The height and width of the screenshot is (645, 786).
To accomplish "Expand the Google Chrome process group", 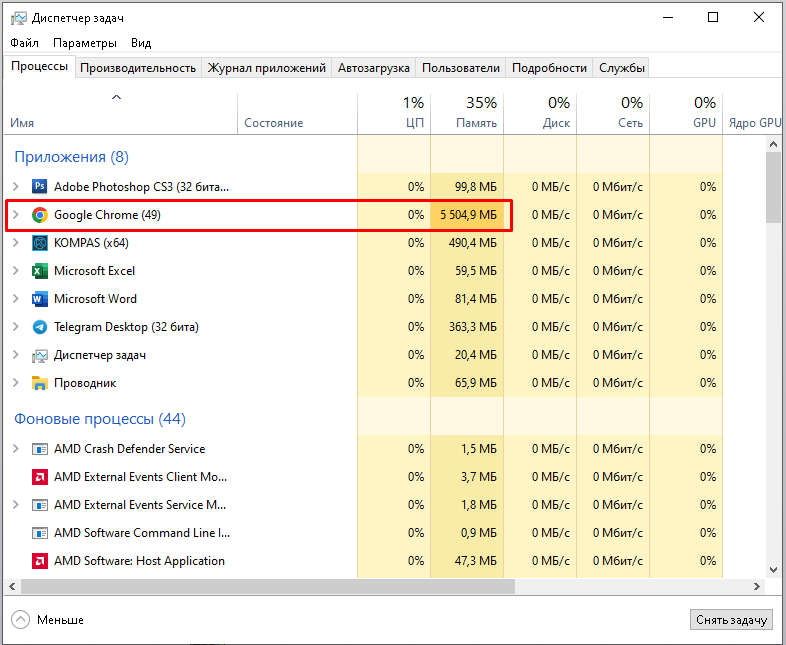I will tap(15, 215).
